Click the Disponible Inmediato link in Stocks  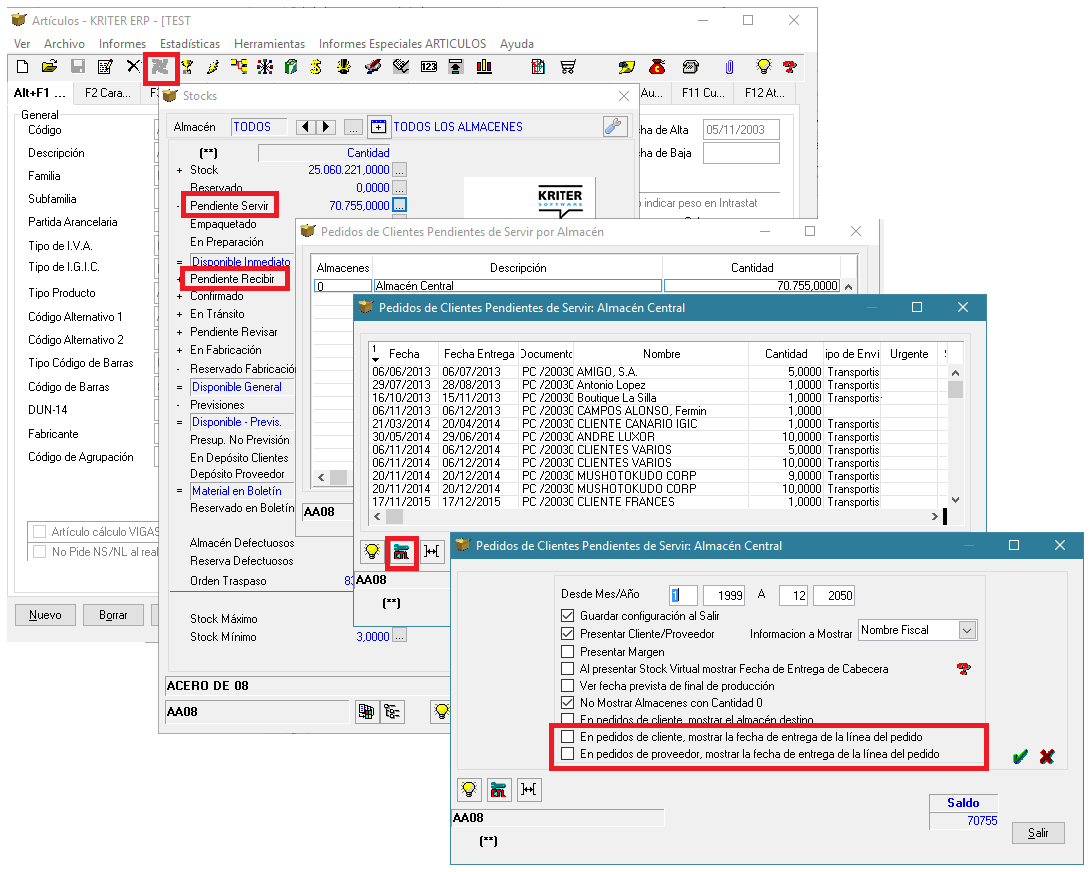241,262
